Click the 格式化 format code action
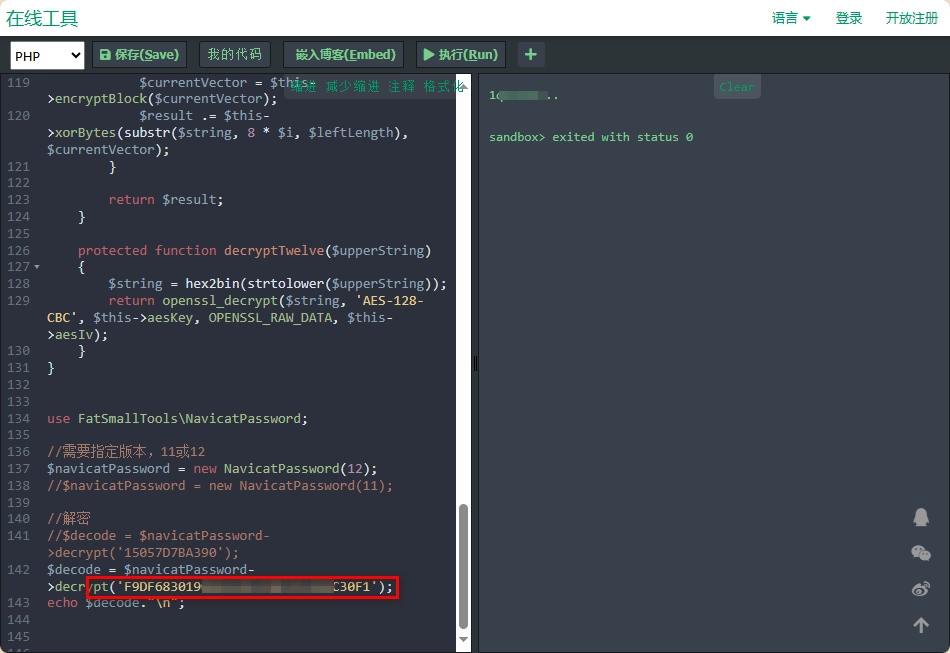The height and width of the screenshot is (653, 950). [x=444, y=87]
